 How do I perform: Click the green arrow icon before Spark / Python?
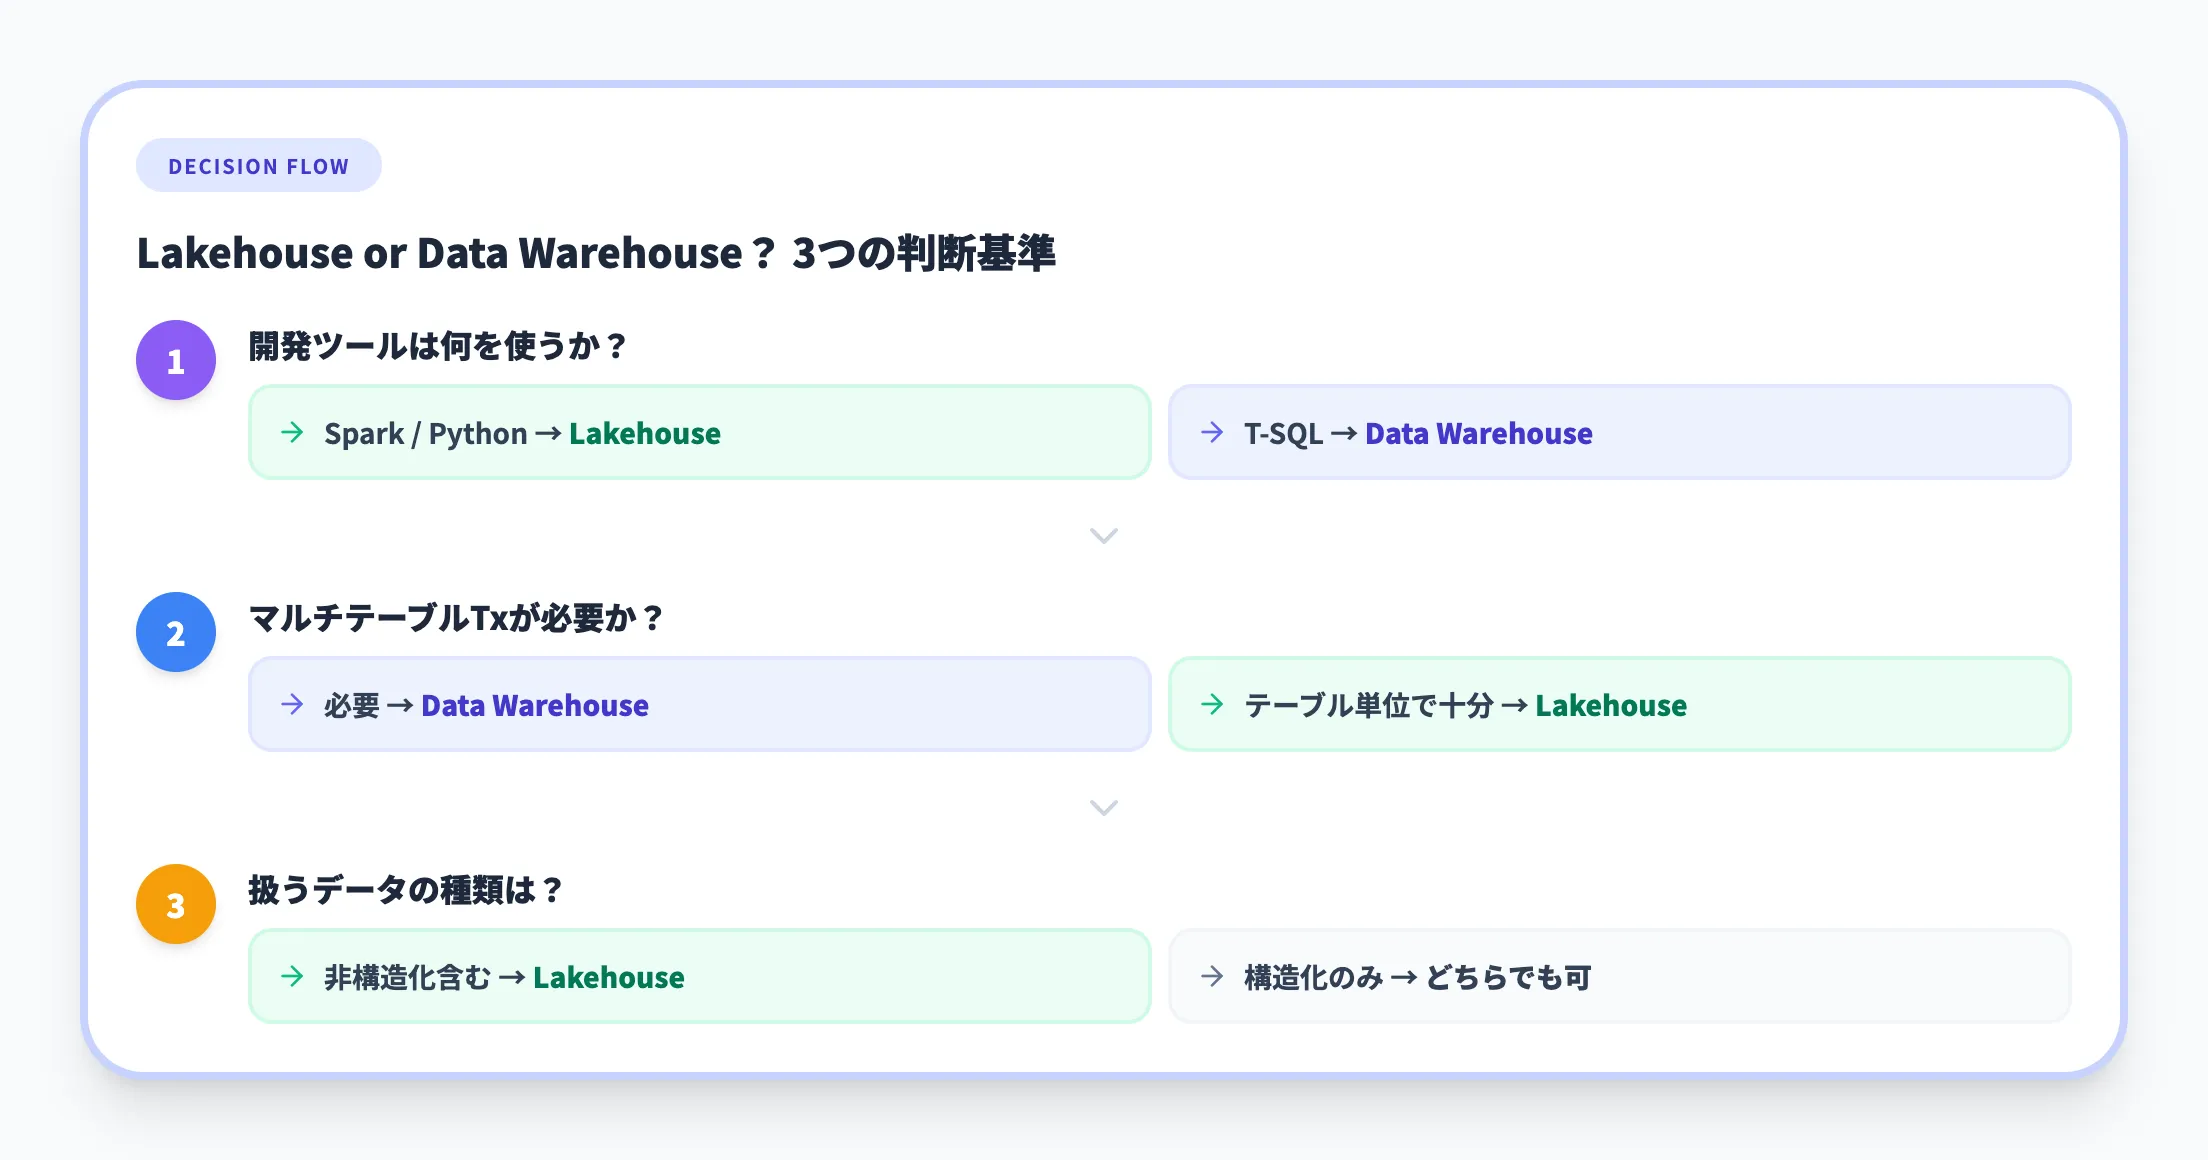(291, 432)
